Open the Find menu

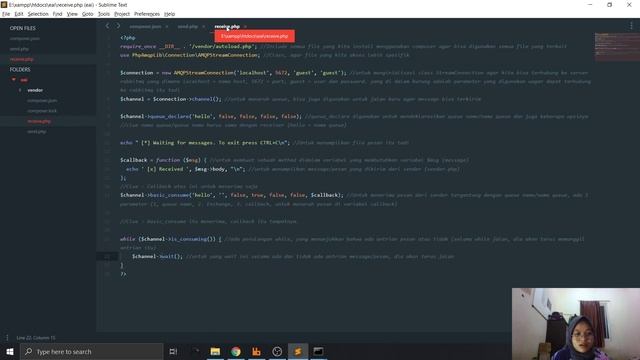pos(58,14)
